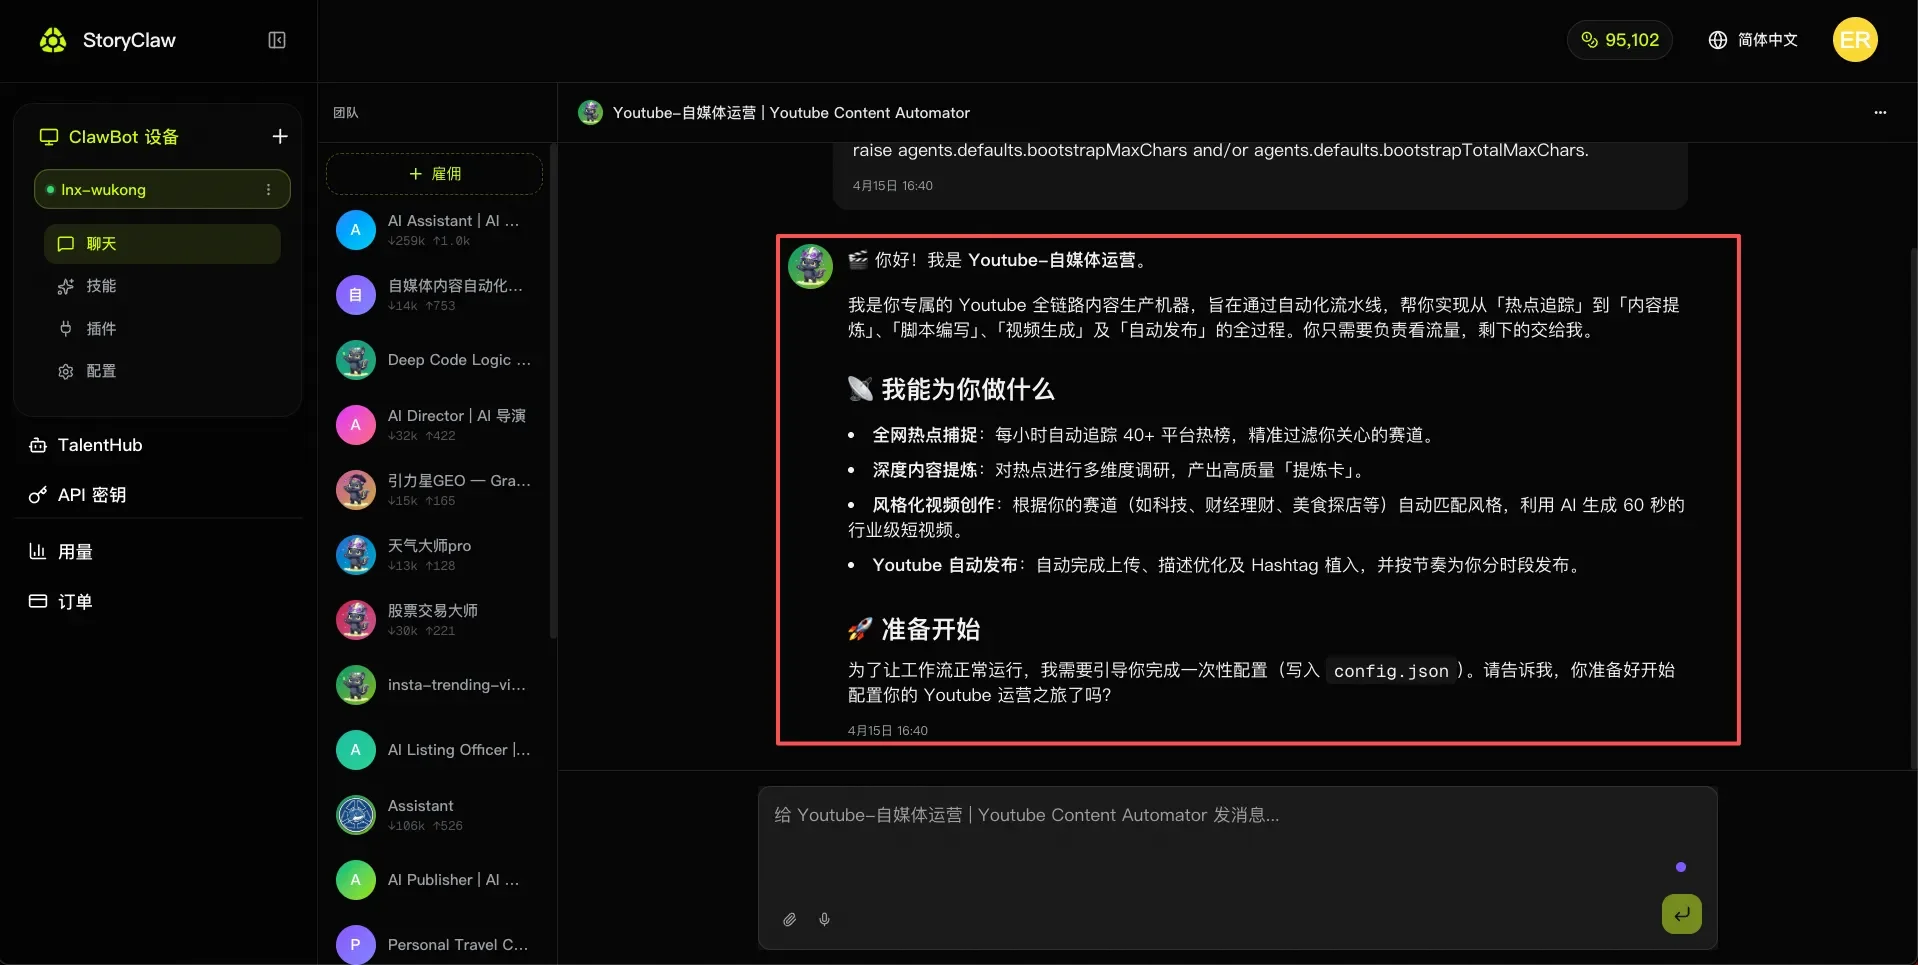Screen dimensions: 1918x965
Task: Select 天气大师pro agent
Action: tap(435, 555)
